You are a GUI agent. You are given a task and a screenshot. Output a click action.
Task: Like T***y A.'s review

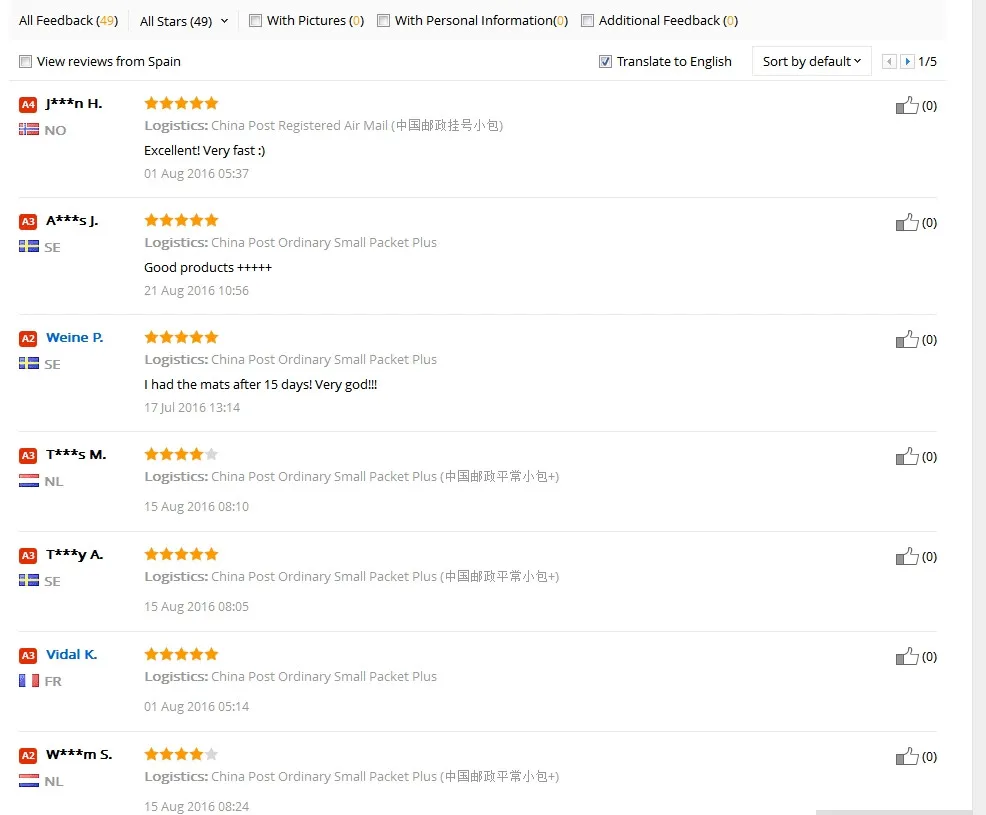907,556
